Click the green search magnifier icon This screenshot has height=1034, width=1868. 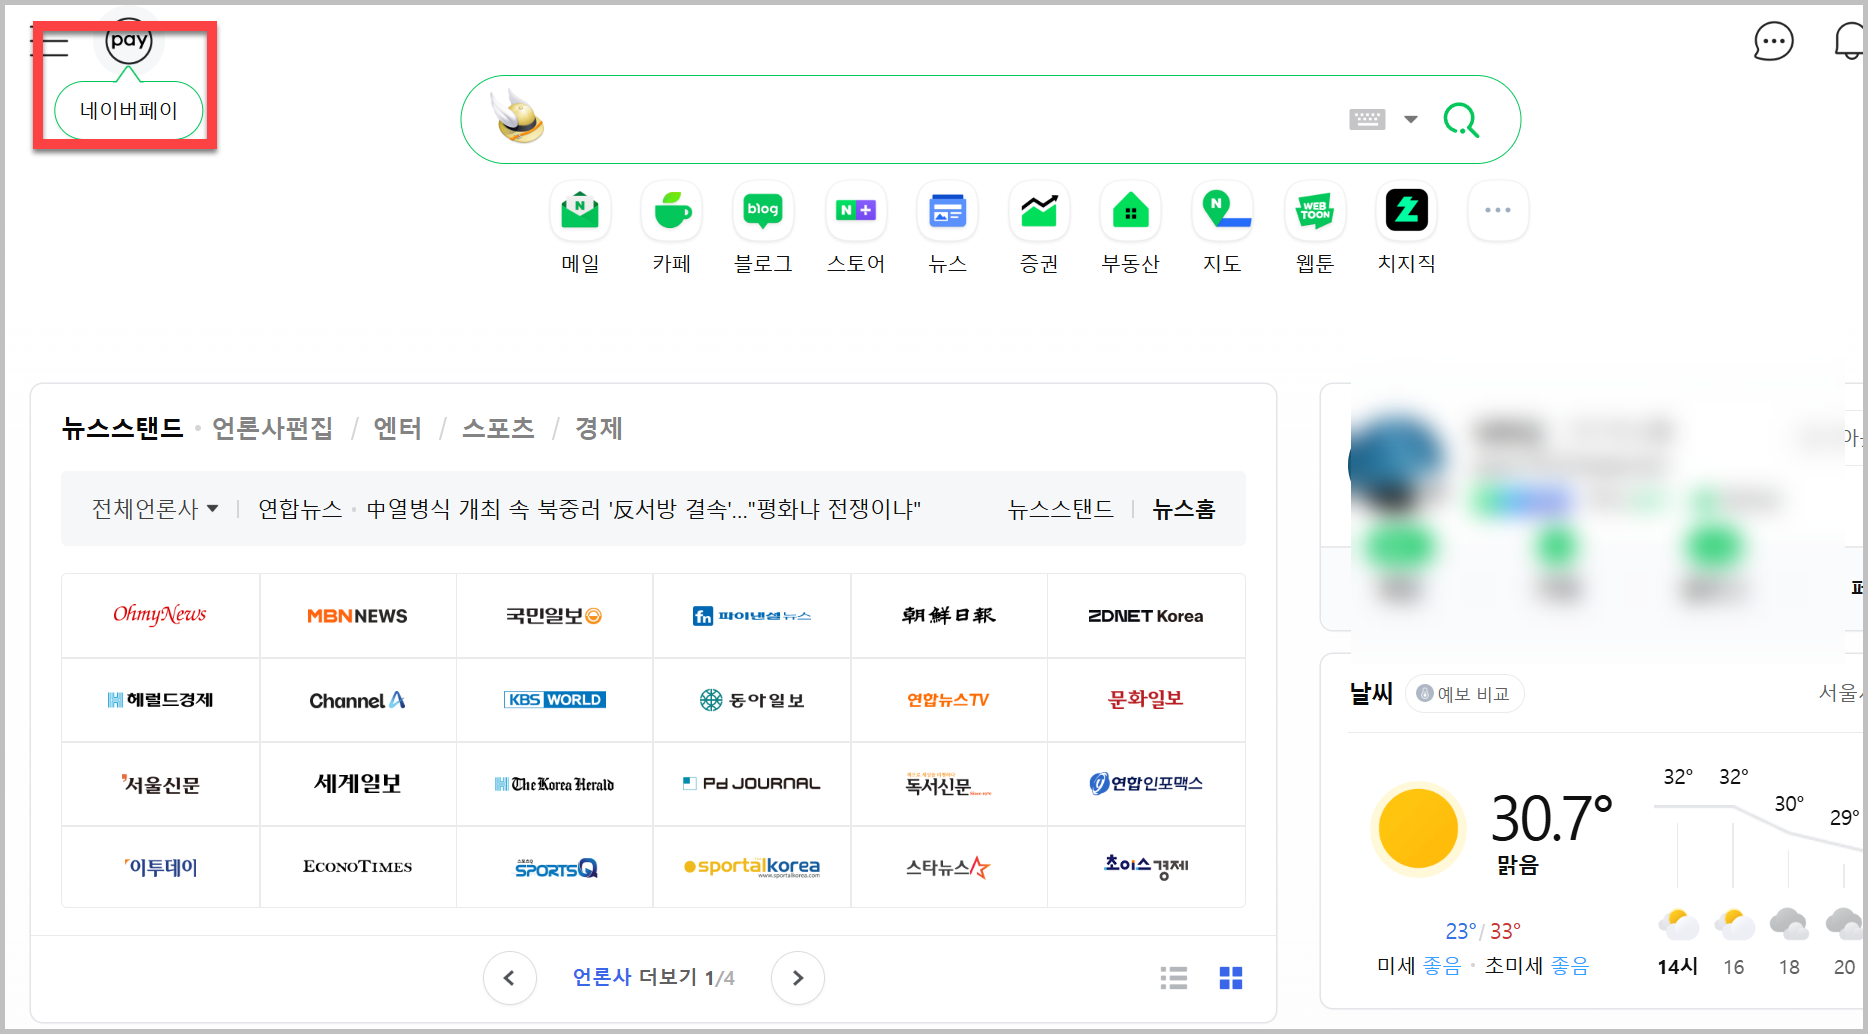[x=1461, y=120]
